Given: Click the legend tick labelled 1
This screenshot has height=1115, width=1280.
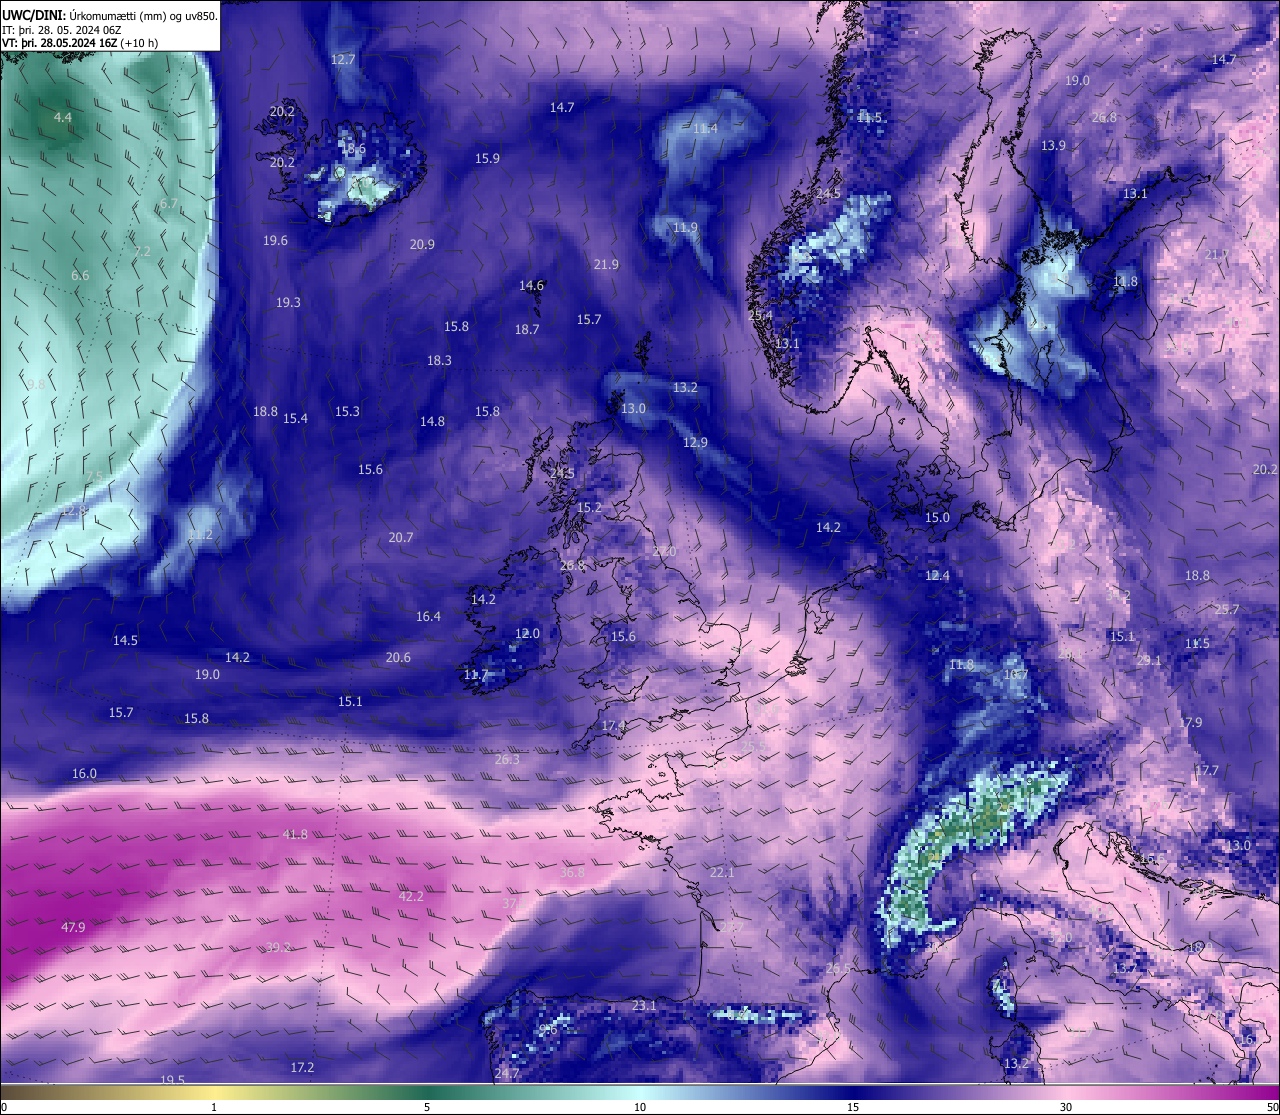Looking at the screenshot, I should 214,1107.
